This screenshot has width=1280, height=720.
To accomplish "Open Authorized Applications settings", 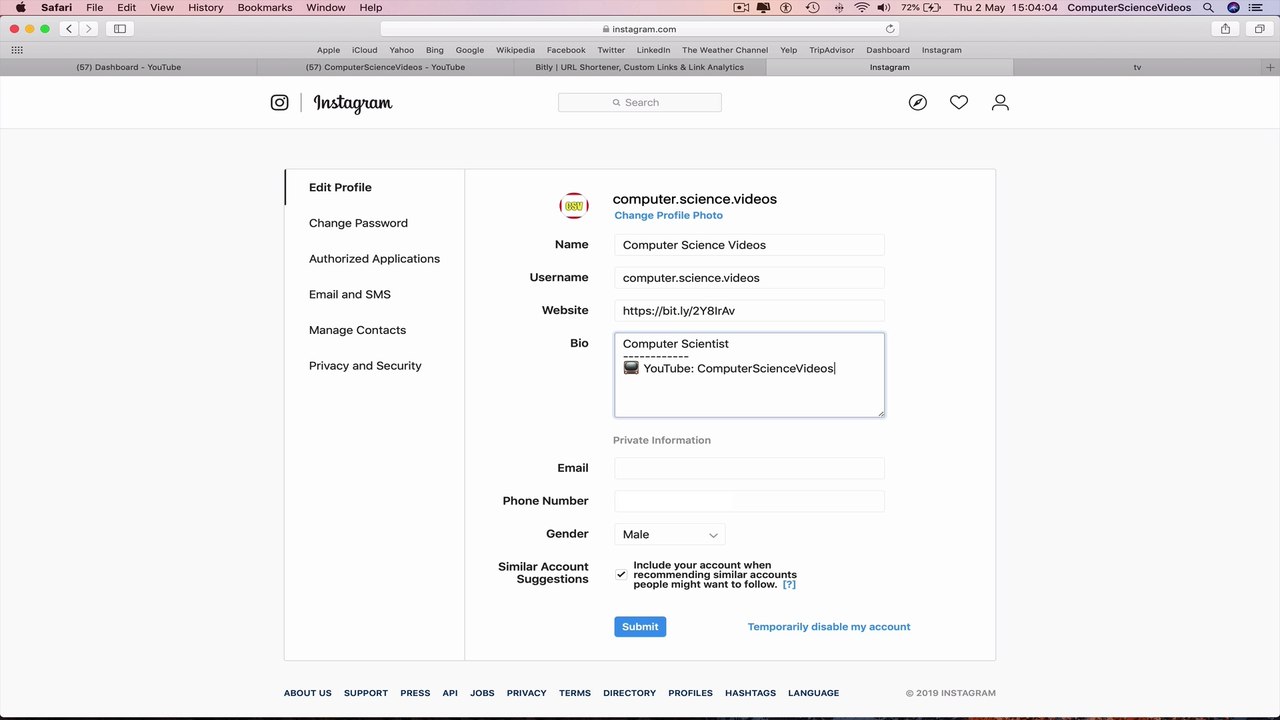I will [374, 259].
